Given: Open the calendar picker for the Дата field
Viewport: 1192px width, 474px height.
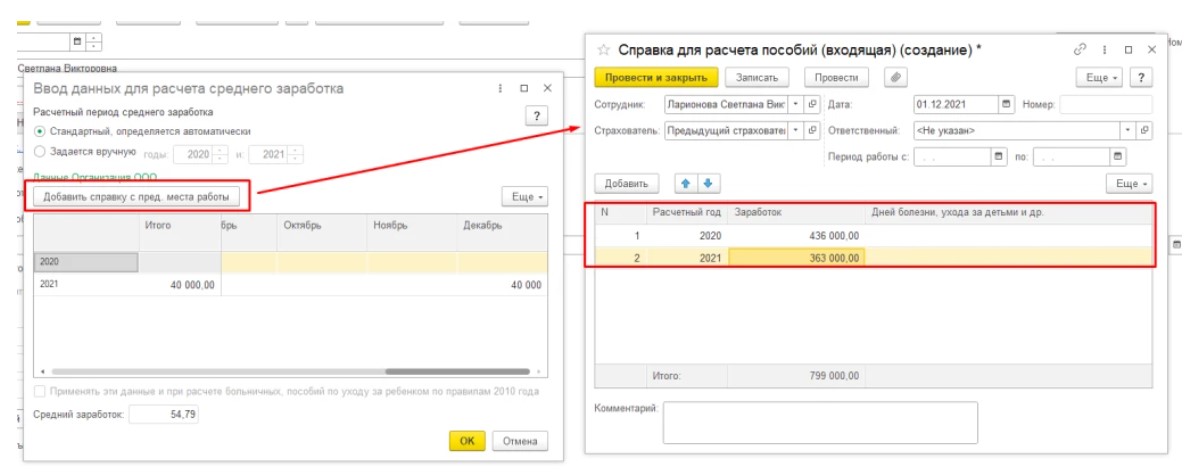Looking at the screenshot, I should tap(1006, 104).
